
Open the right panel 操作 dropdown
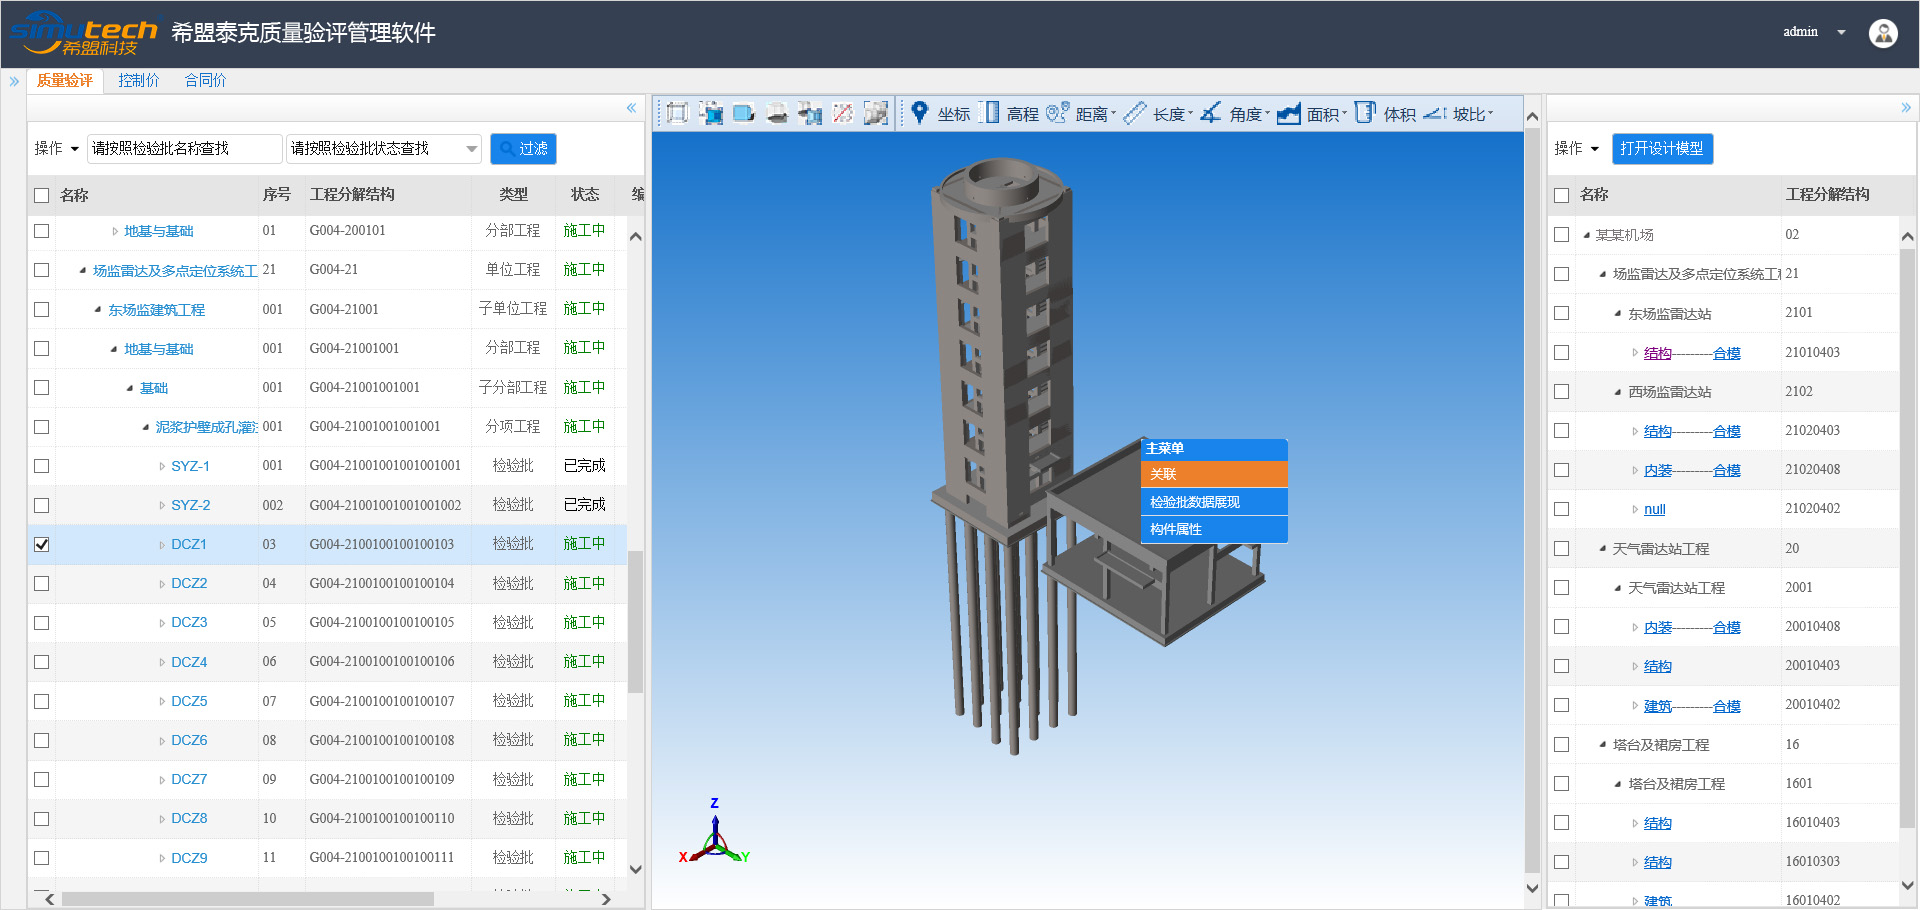[x=1576, y=148]
